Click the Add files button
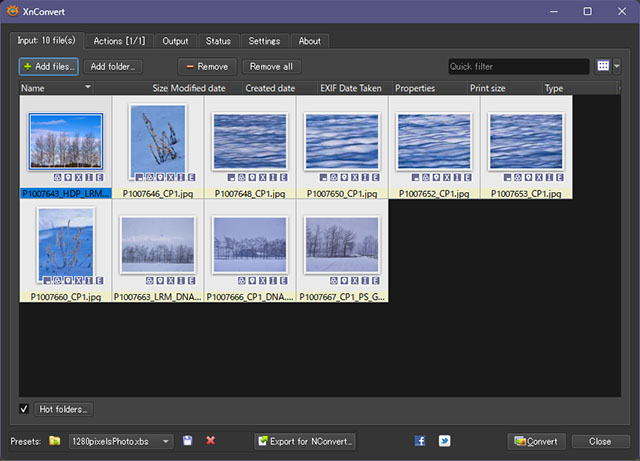640x461 pixels. 49,67
